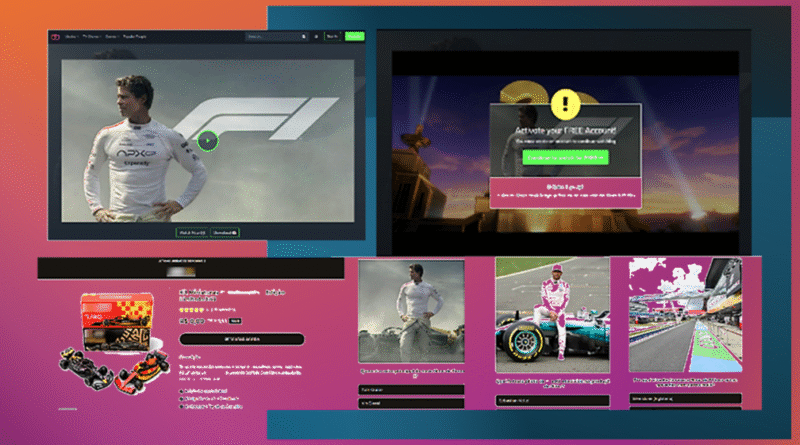Click the pink banner below the activation dialog
The image size is (800, 445).
[x=565, y=192]
